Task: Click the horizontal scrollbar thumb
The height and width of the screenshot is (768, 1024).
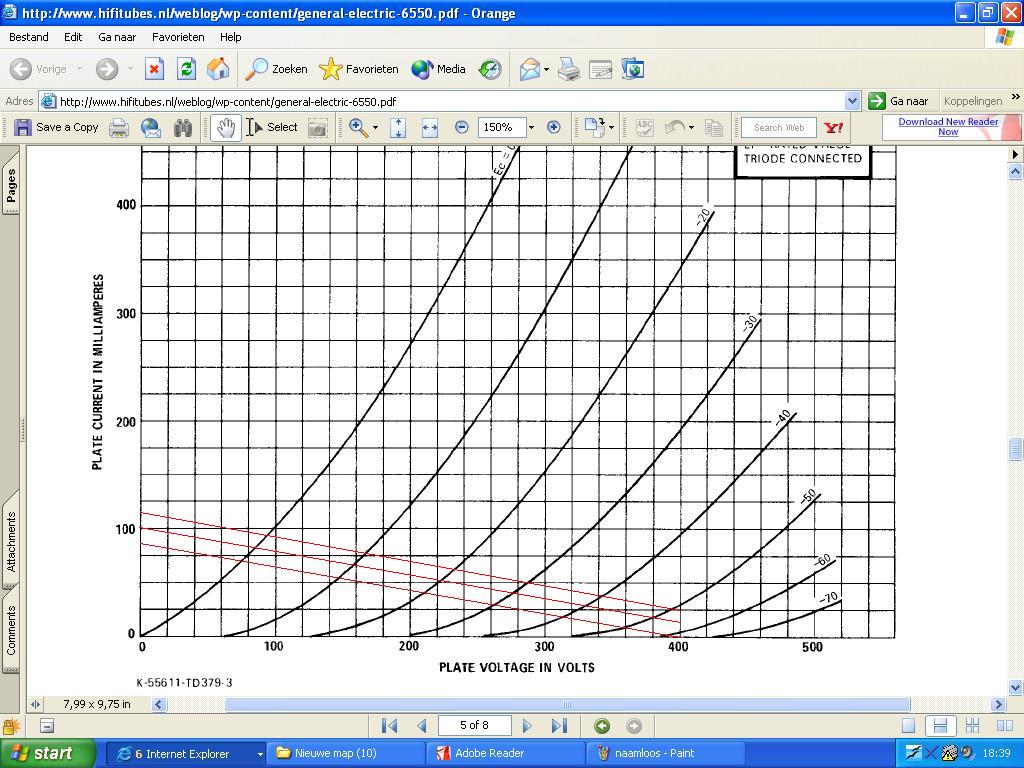Action: click(567, 705)
